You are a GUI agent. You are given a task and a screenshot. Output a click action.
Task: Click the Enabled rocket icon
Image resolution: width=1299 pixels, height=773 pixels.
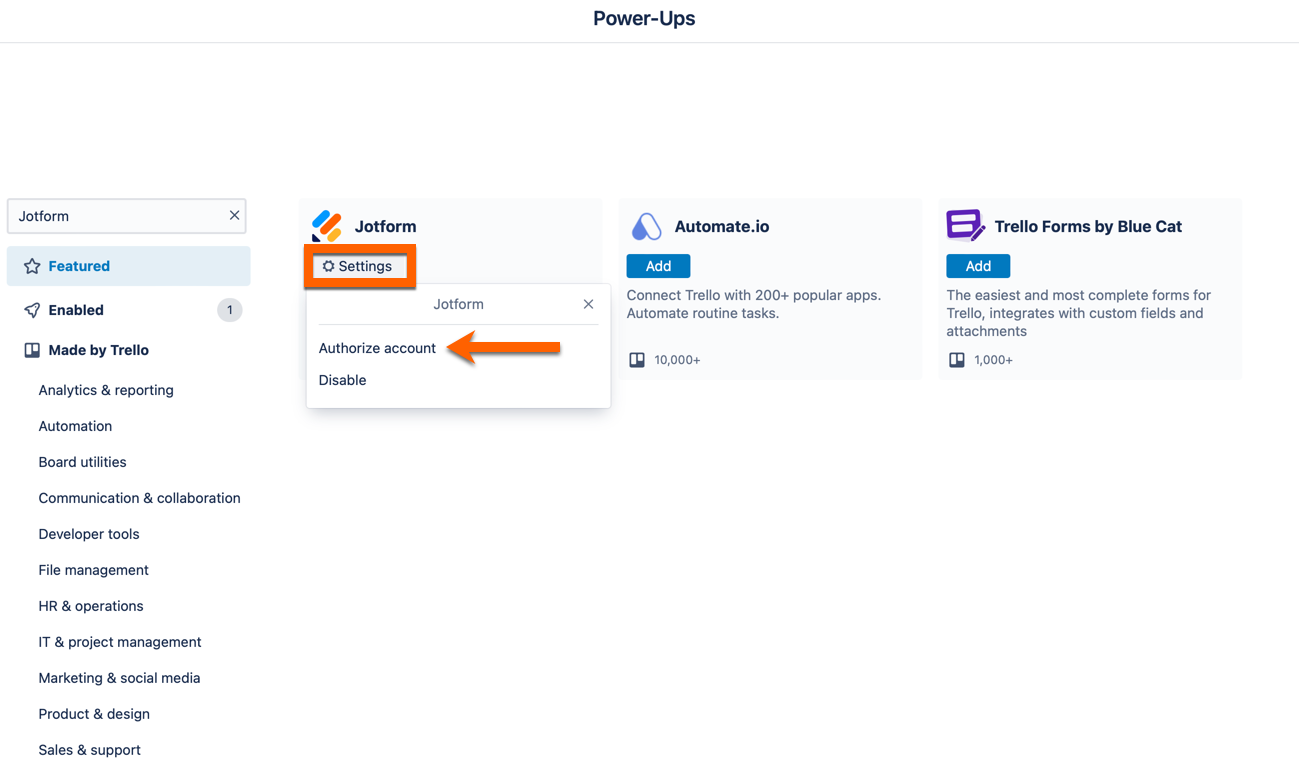[x=32, y=310]
